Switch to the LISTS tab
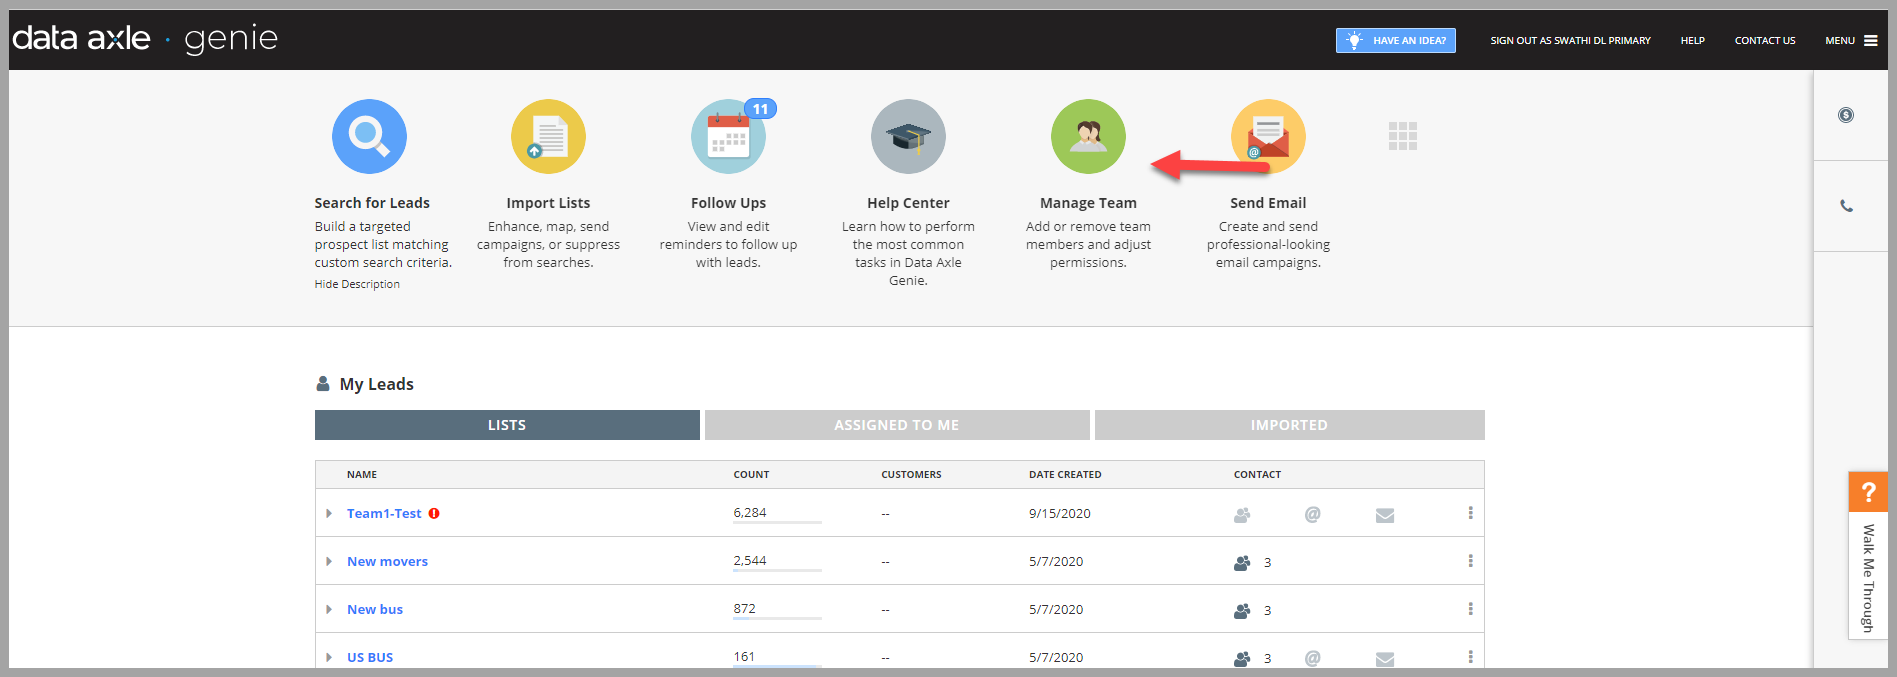Screen dimensions: 1897x677 [507, 425]
